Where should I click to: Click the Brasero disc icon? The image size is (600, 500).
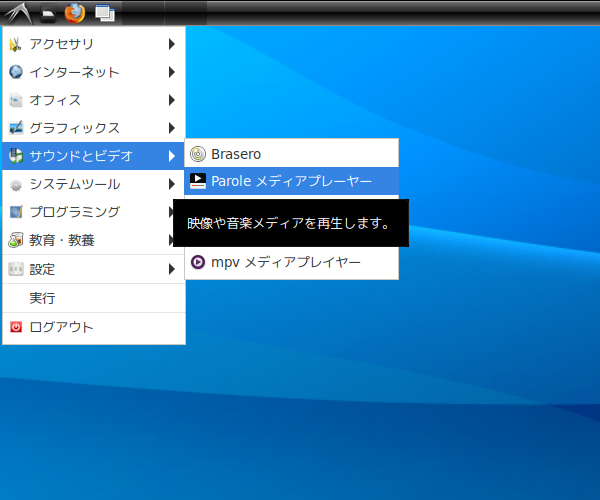click(x=198, y=154)
